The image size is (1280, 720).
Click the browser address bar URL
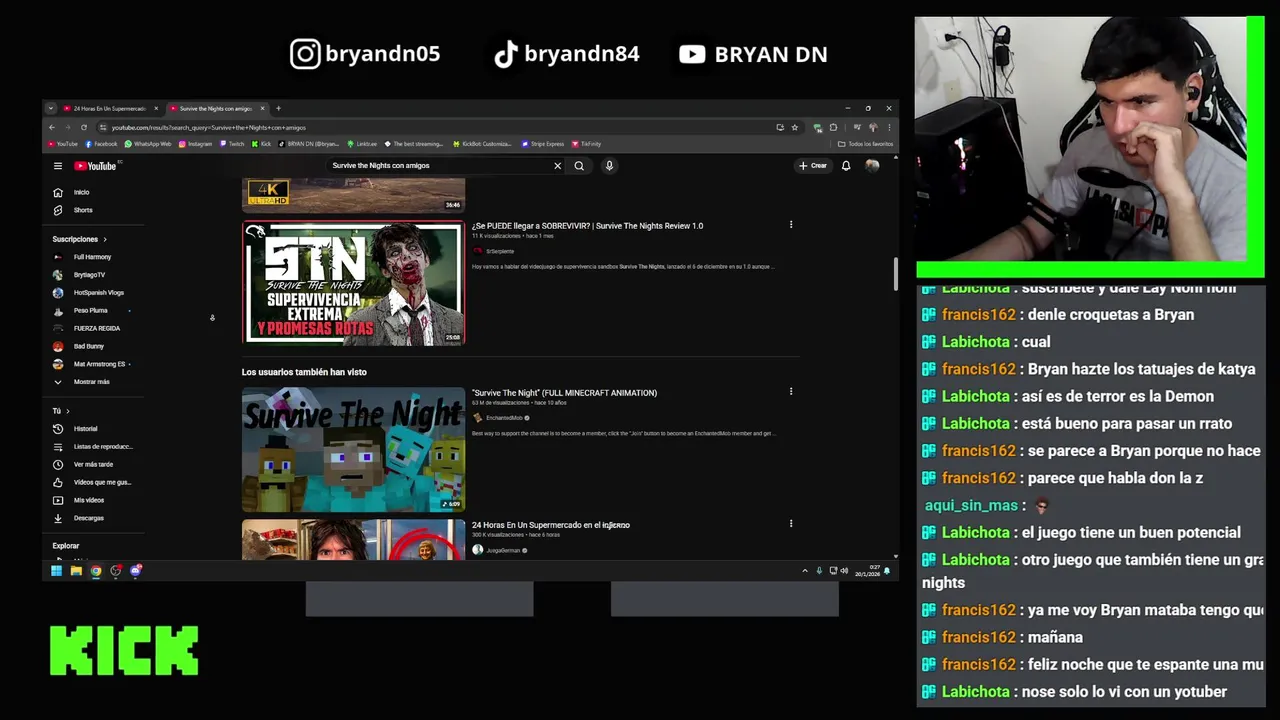(208, 128)
